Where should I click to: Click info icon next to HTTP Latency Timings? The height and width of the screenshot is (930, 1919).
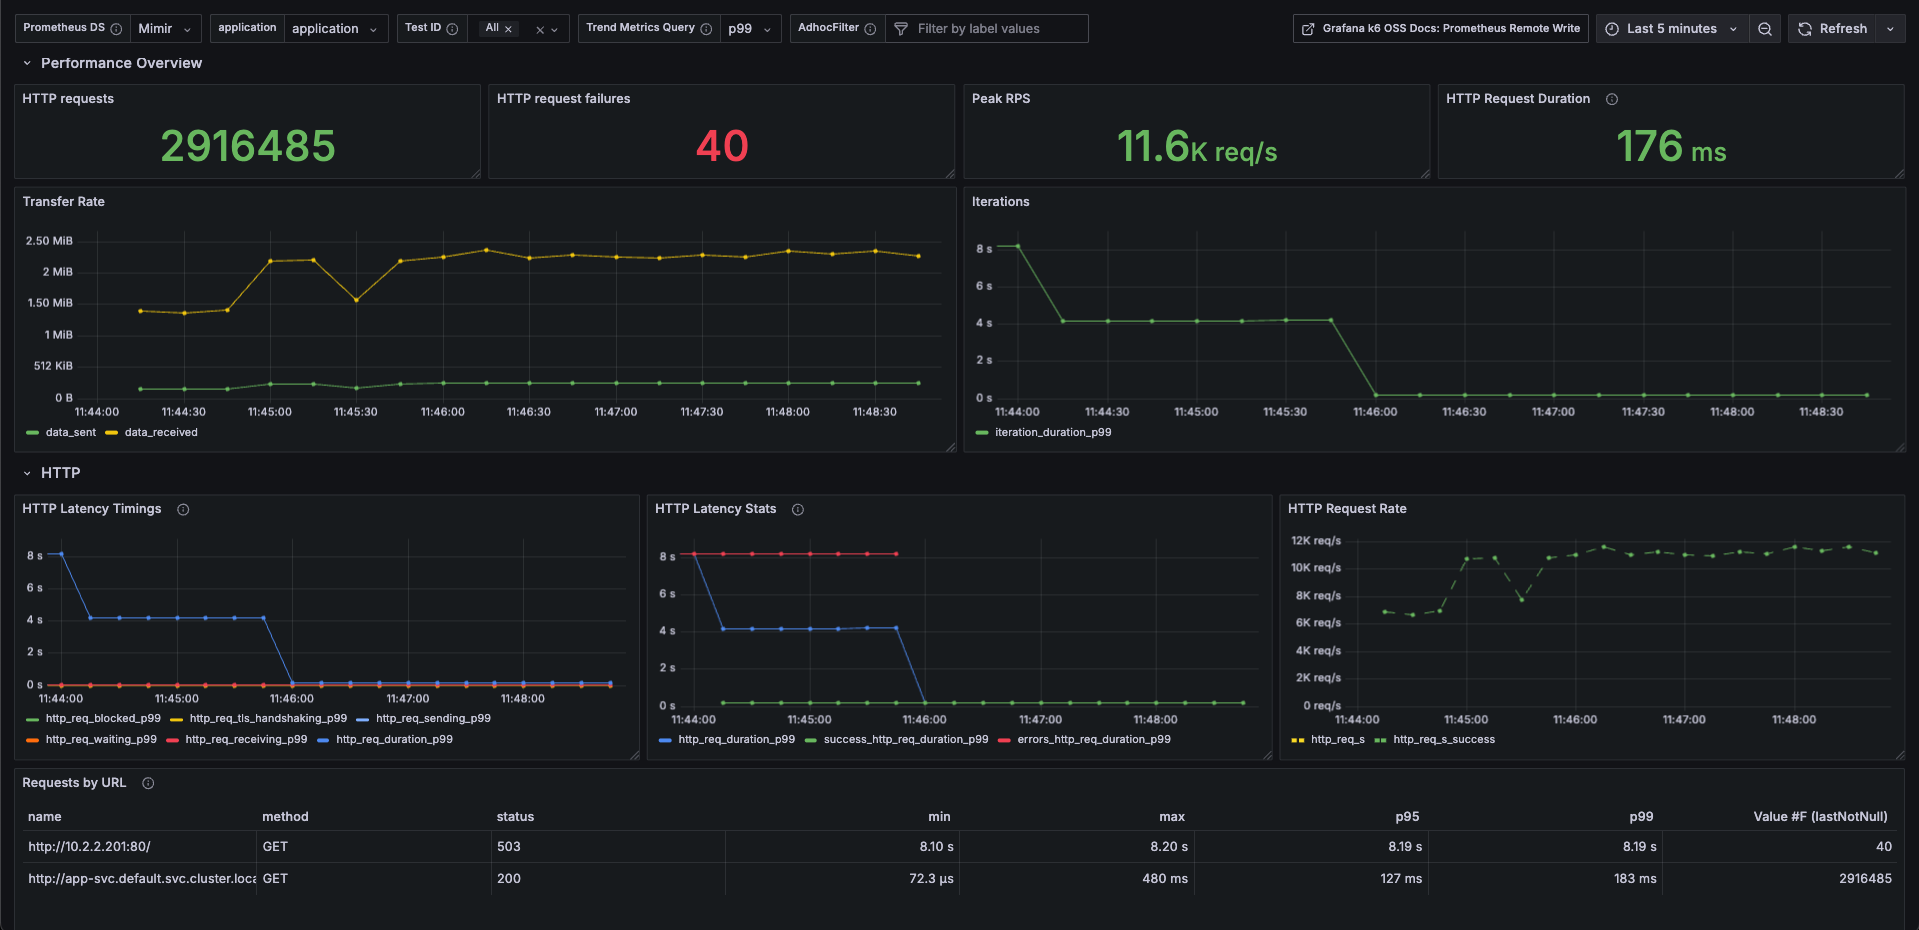(183, 510)
